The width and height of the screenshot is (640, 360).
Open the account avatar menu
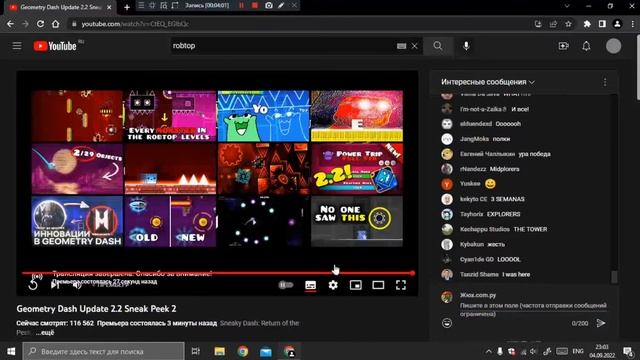click(x=613, y=46)
